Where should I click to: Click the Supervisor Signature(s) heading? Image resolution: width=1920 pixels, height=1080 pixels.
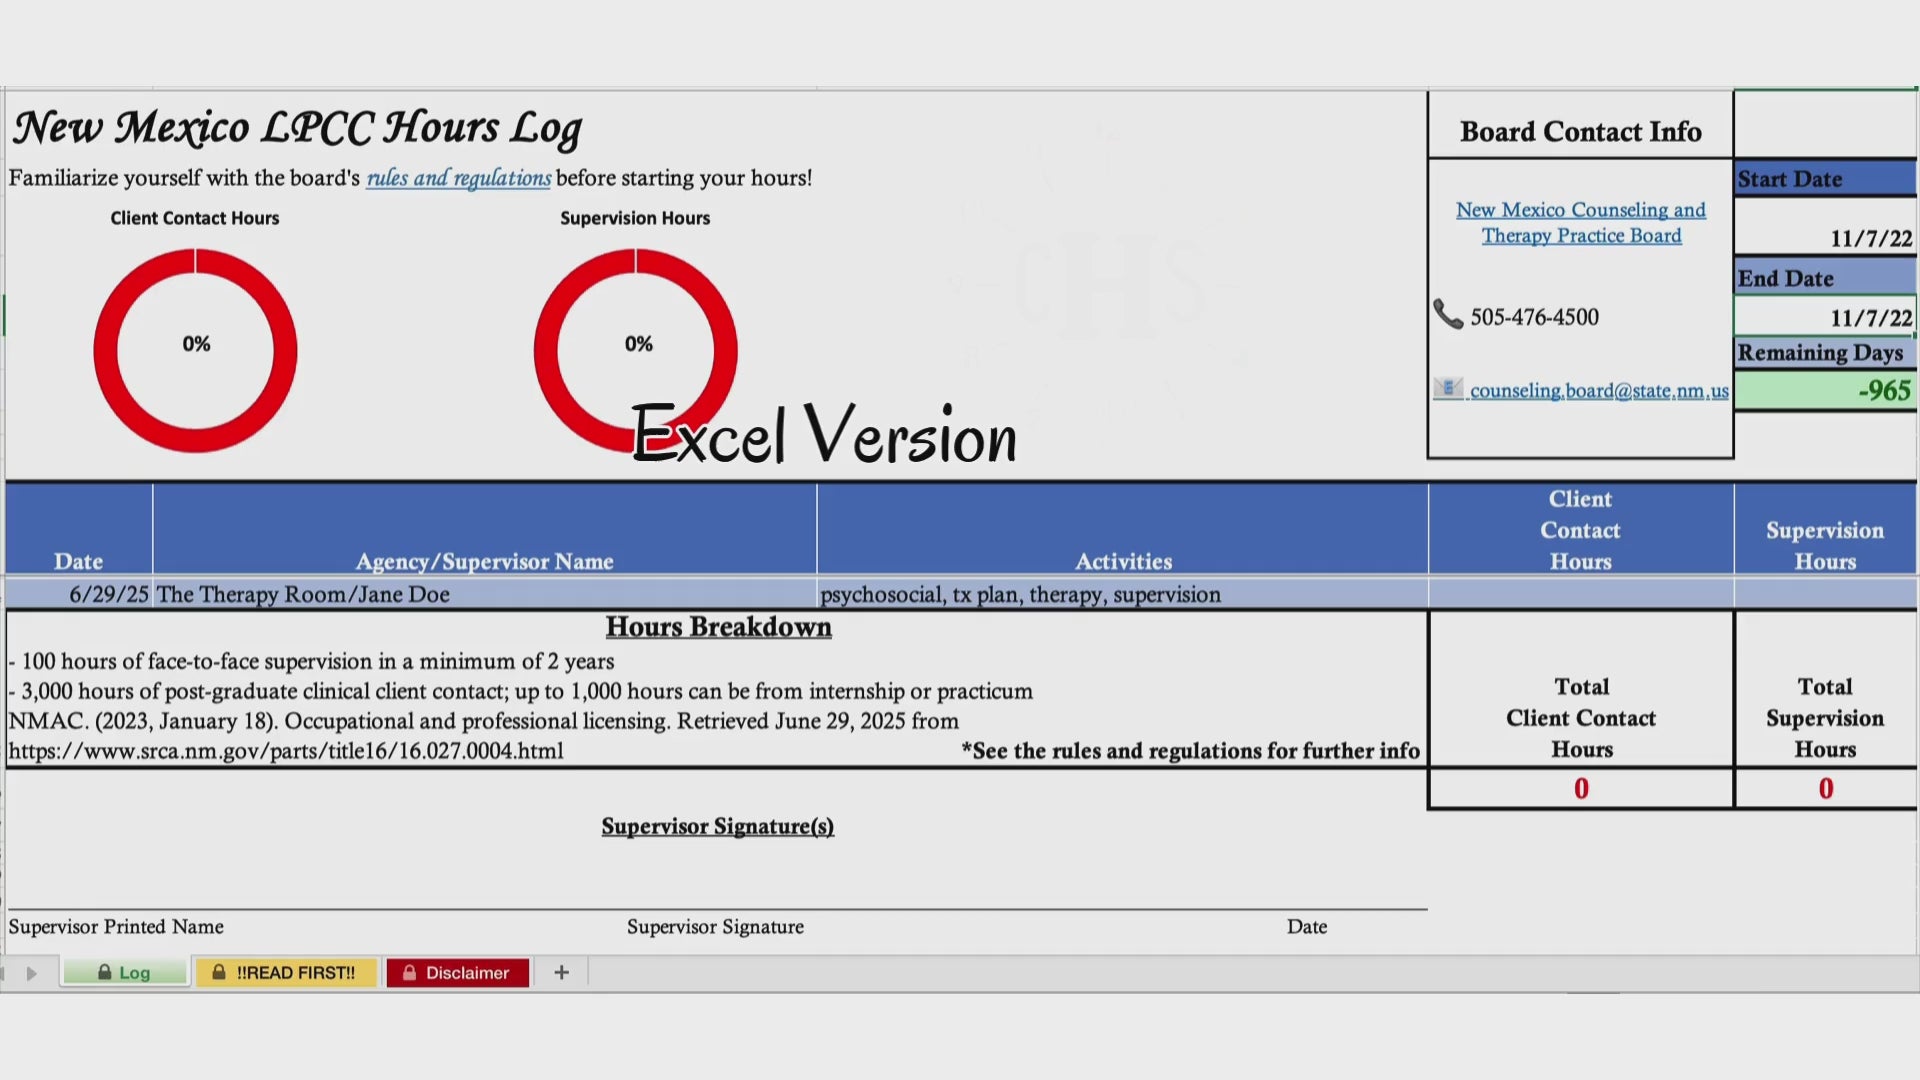click(x=717, y=826)
